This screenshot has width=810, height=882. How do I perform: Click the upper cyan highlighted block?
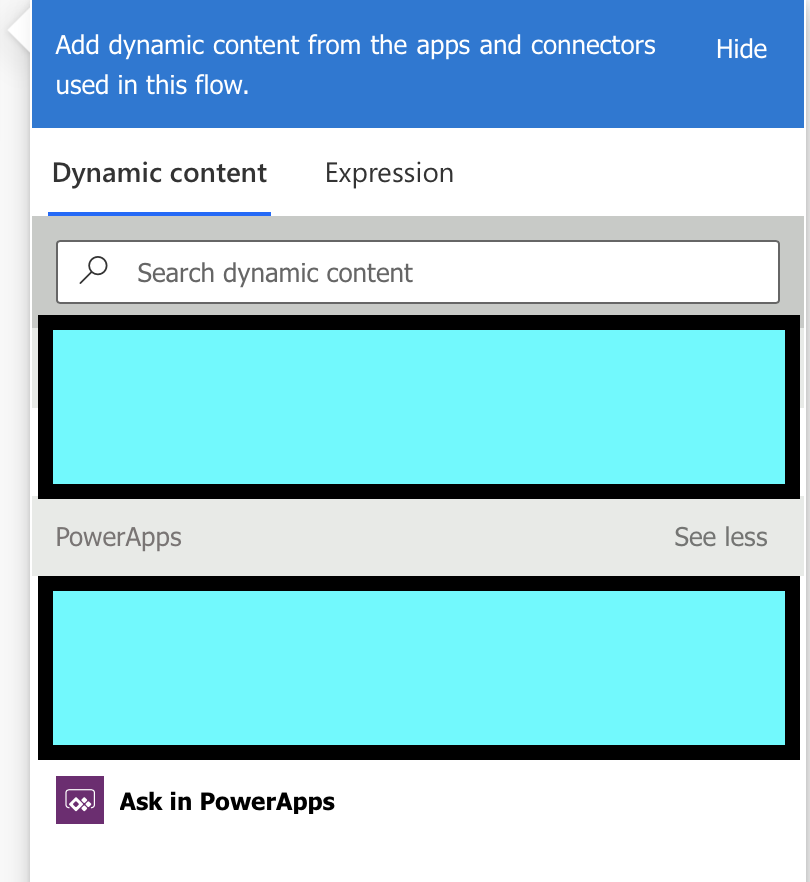418,407
